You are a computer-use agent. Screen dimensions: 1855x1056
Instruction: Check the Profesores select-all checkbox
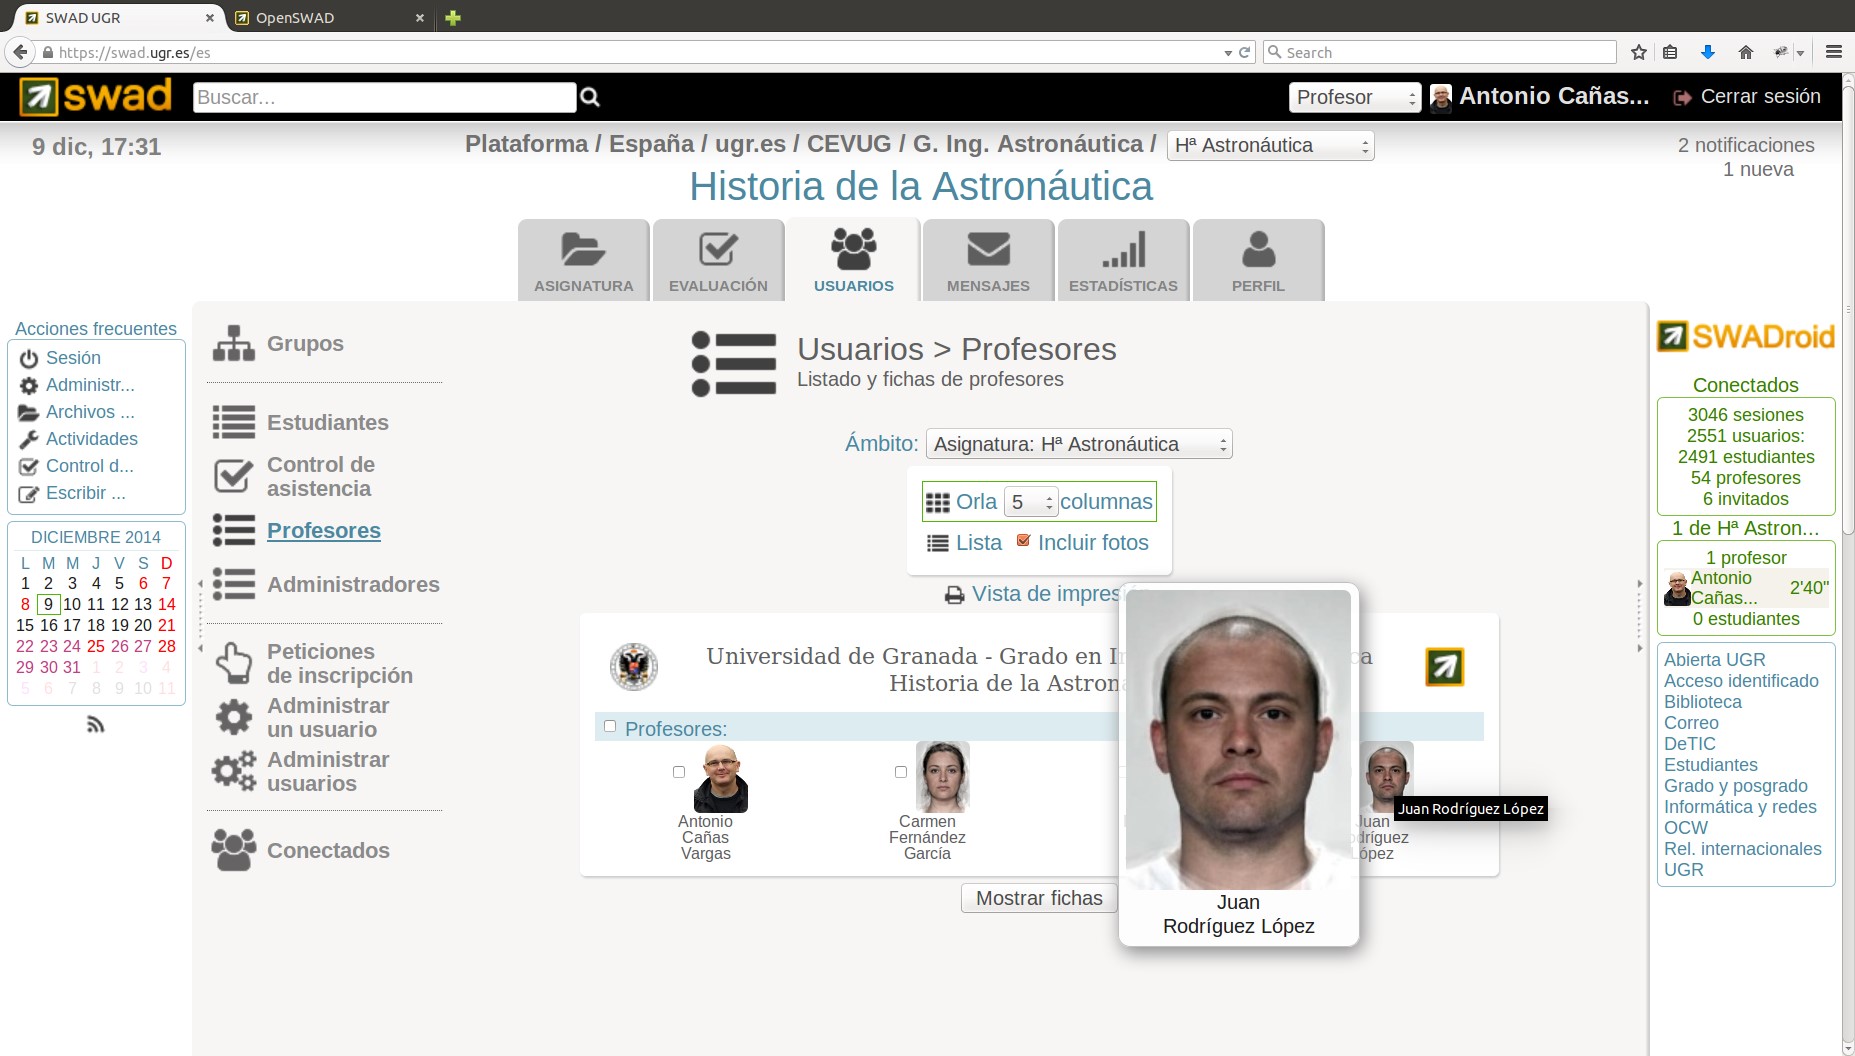[x=610, y=727]
